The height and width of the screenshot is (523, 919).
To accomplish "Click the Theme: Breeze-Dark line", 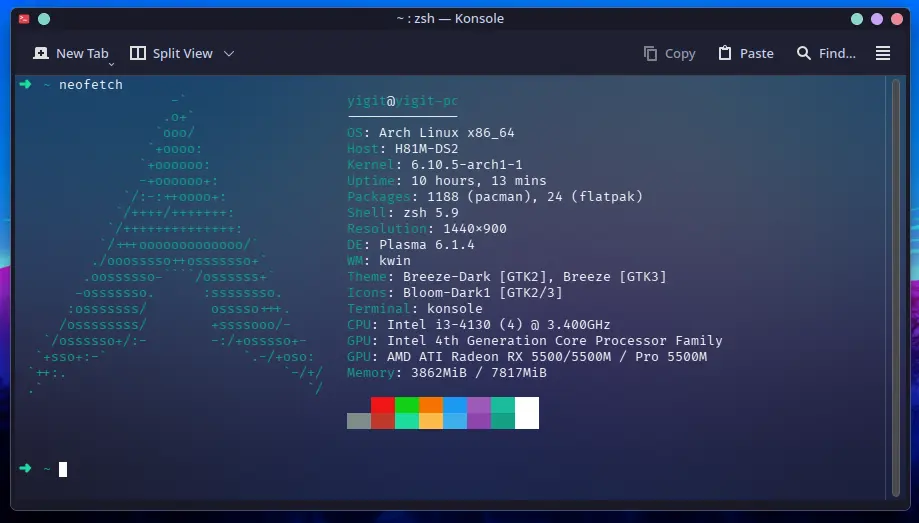I will (x=507, y=277).
